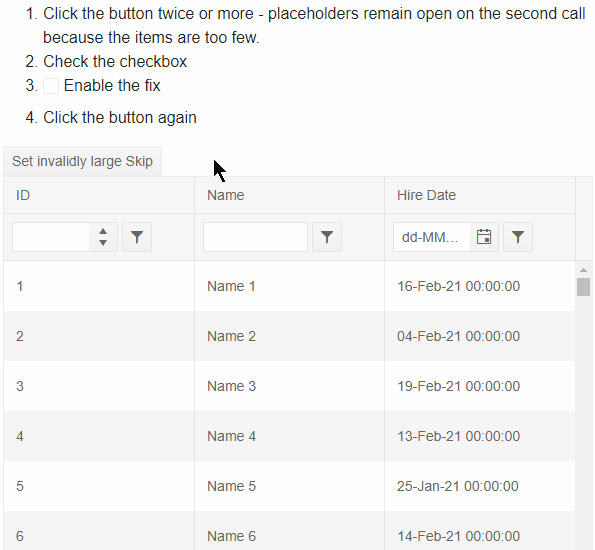The height and width of the screenshot is (550, 595).
Task: Click the ID column filter funnel icon
Action: pos(137,237)
